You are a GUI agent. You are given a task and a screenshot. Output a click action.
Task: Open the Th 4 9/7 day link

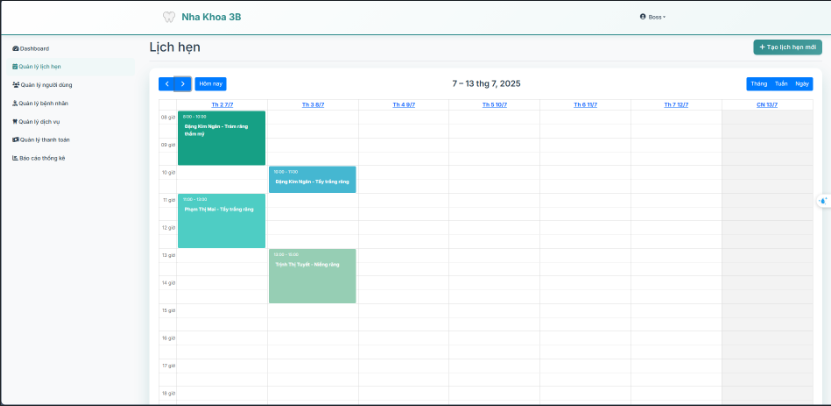coord(403,104)
